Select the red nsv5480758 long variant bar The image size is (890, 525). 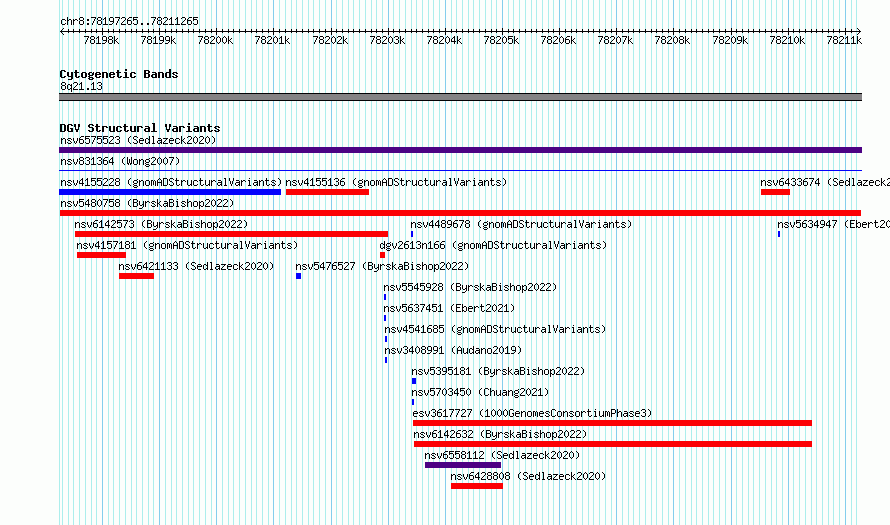click(460, 213)
